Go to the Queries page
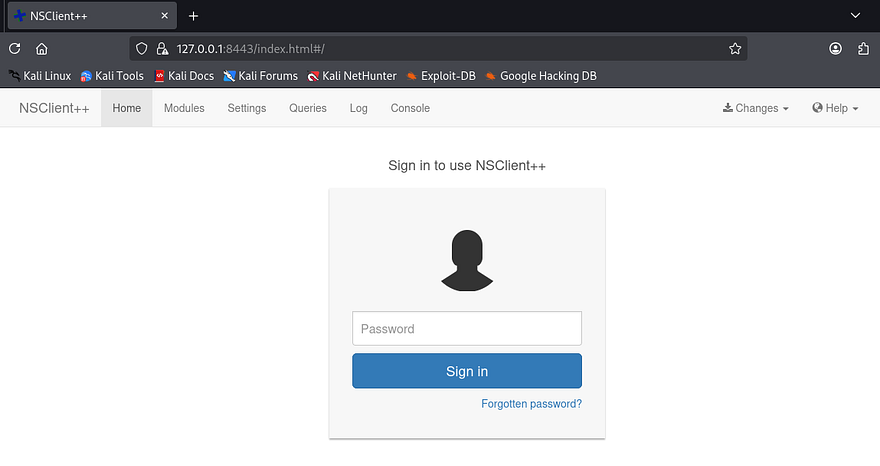The height and width of the screenshot is (466, 880). 308,108
